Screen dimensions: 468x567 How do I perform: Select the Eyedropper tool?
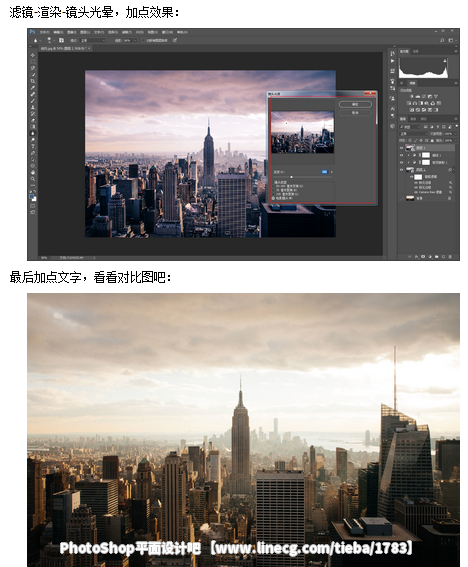pos(33,88)
